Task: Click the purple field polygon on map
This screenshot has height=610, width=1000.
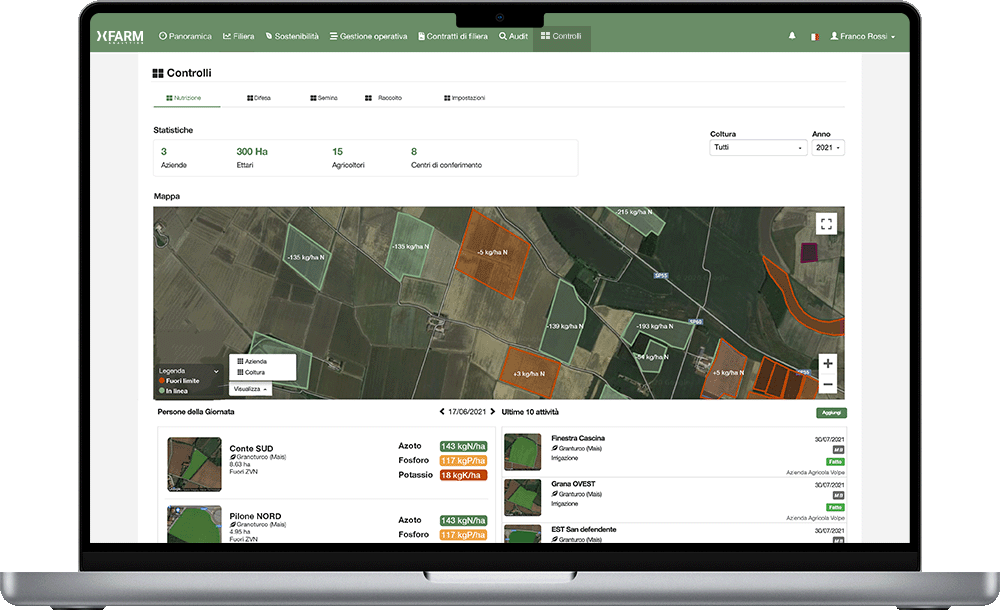Action: click(809, 253)
